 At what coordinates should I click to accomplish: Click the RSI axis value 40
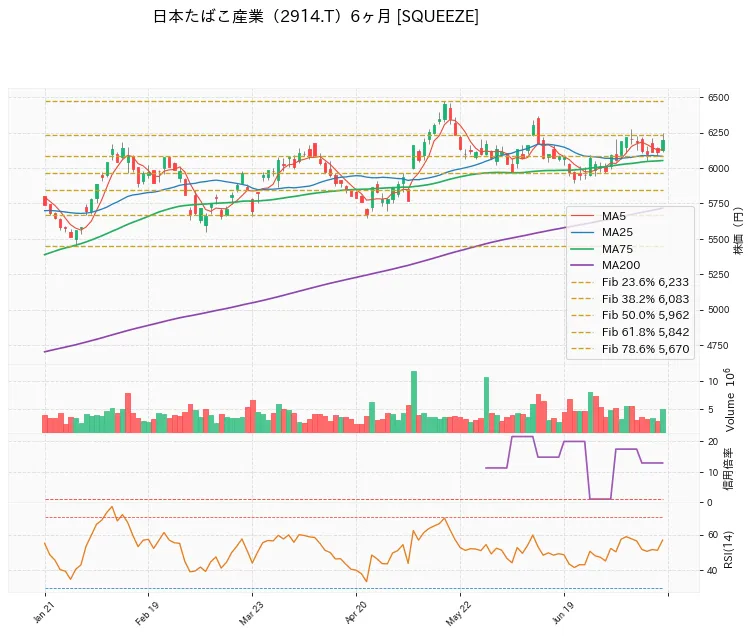point(713,571)
